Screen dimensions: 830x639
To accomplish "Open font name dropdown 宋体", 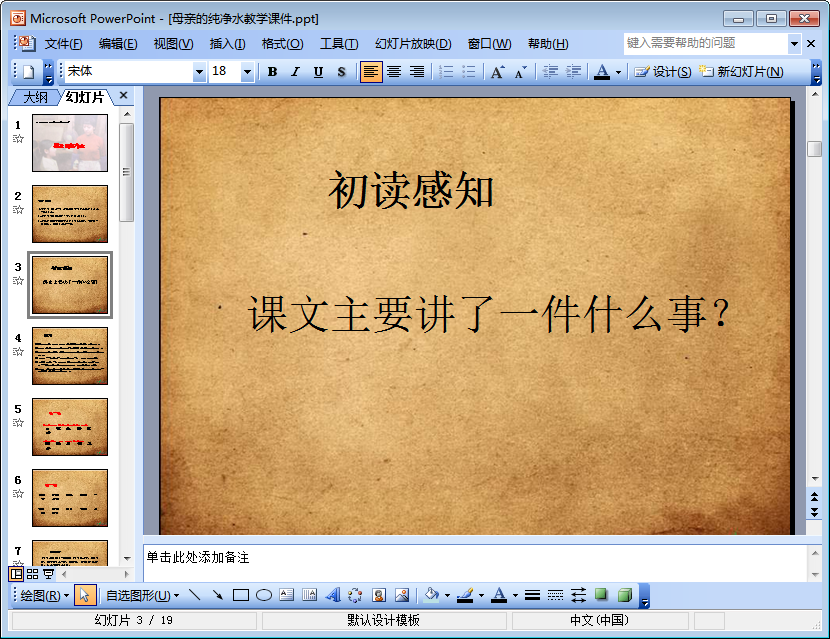I will coord(199,71).
